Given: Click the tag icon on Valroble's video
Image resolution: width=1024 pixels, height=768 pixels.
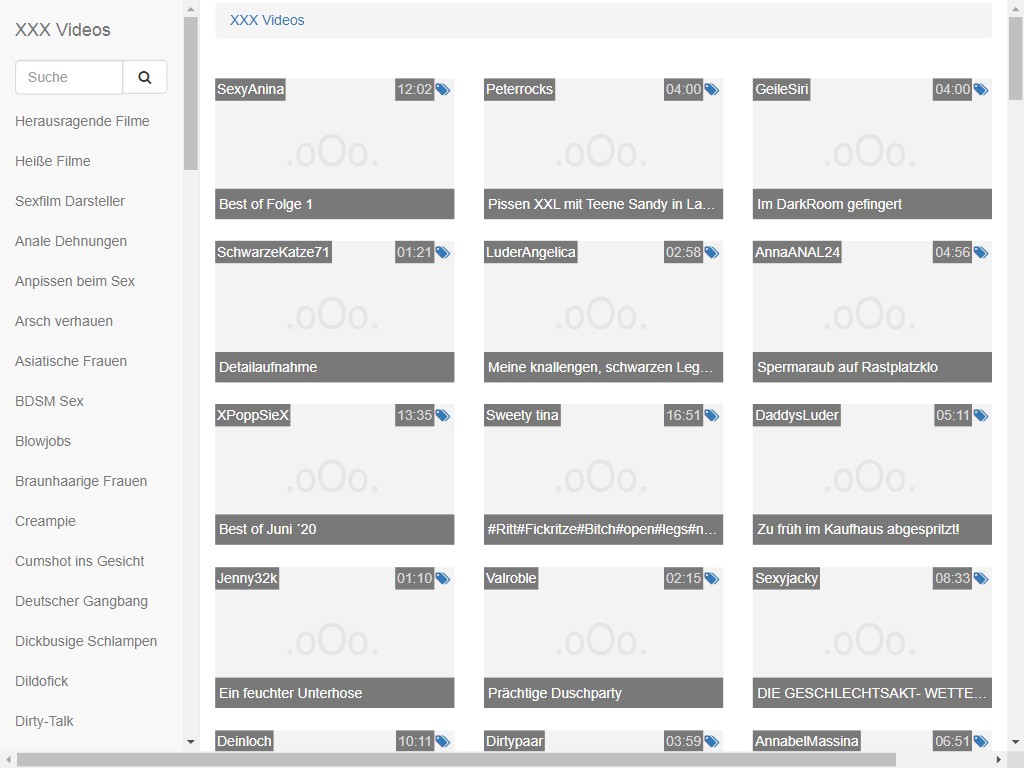Looking at the screenshot, I should [x=712, y=579].
